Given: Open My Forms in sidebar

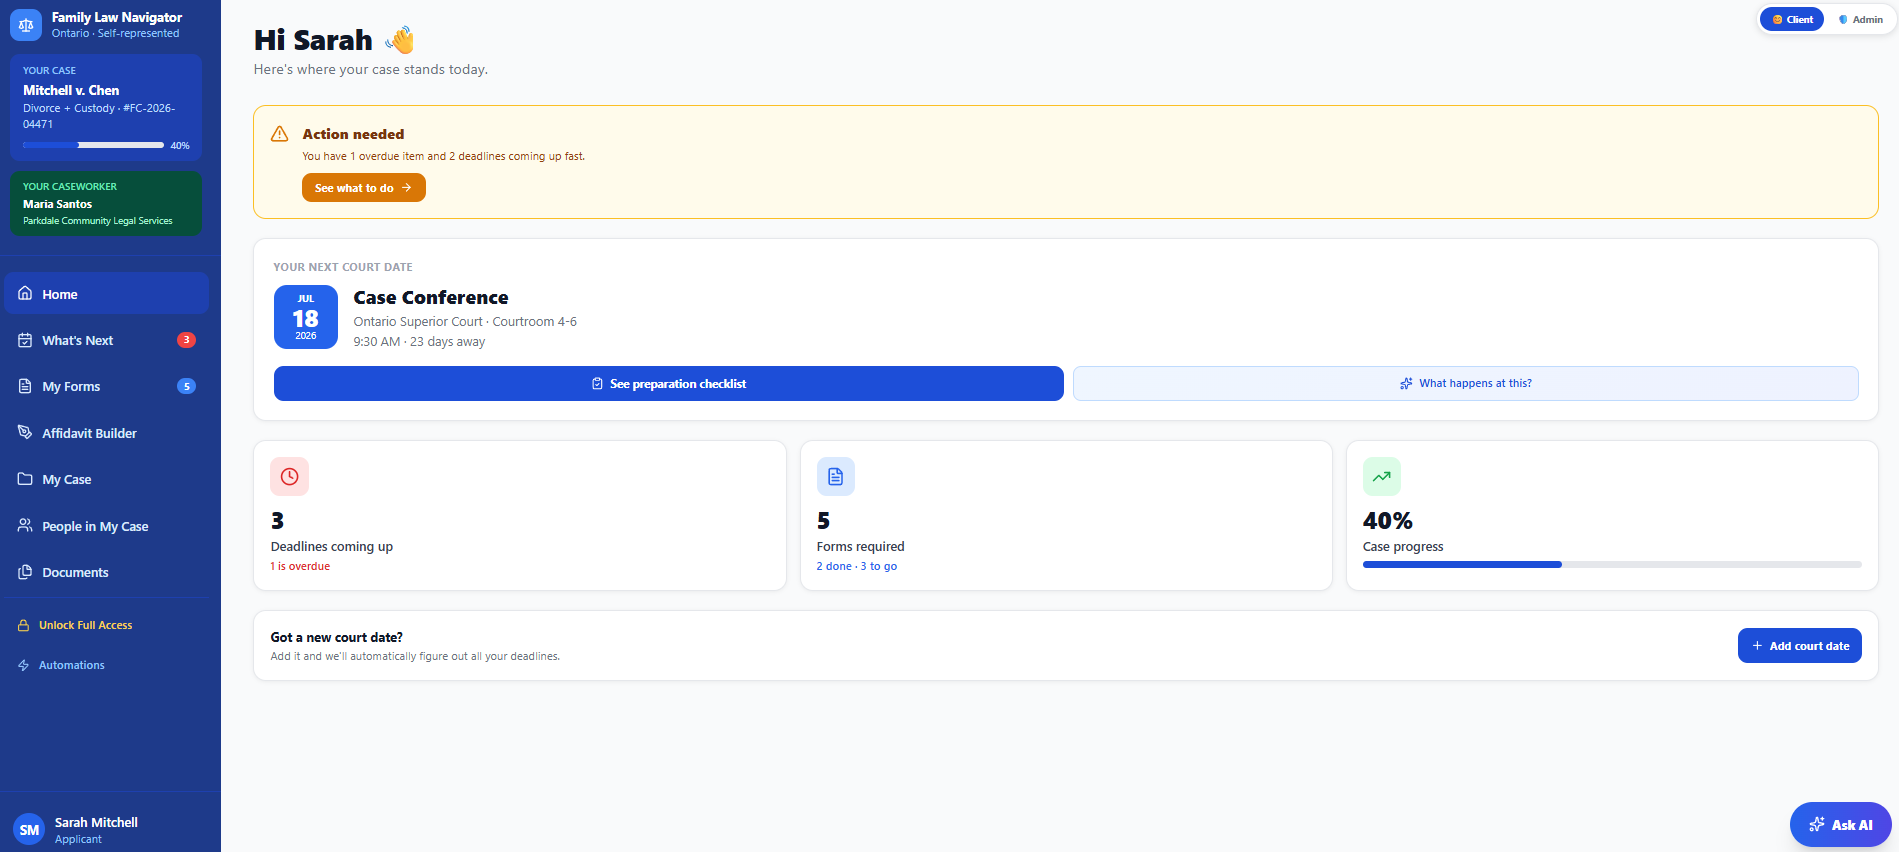Looking at the screenshot, I should [x=106, y=386].
